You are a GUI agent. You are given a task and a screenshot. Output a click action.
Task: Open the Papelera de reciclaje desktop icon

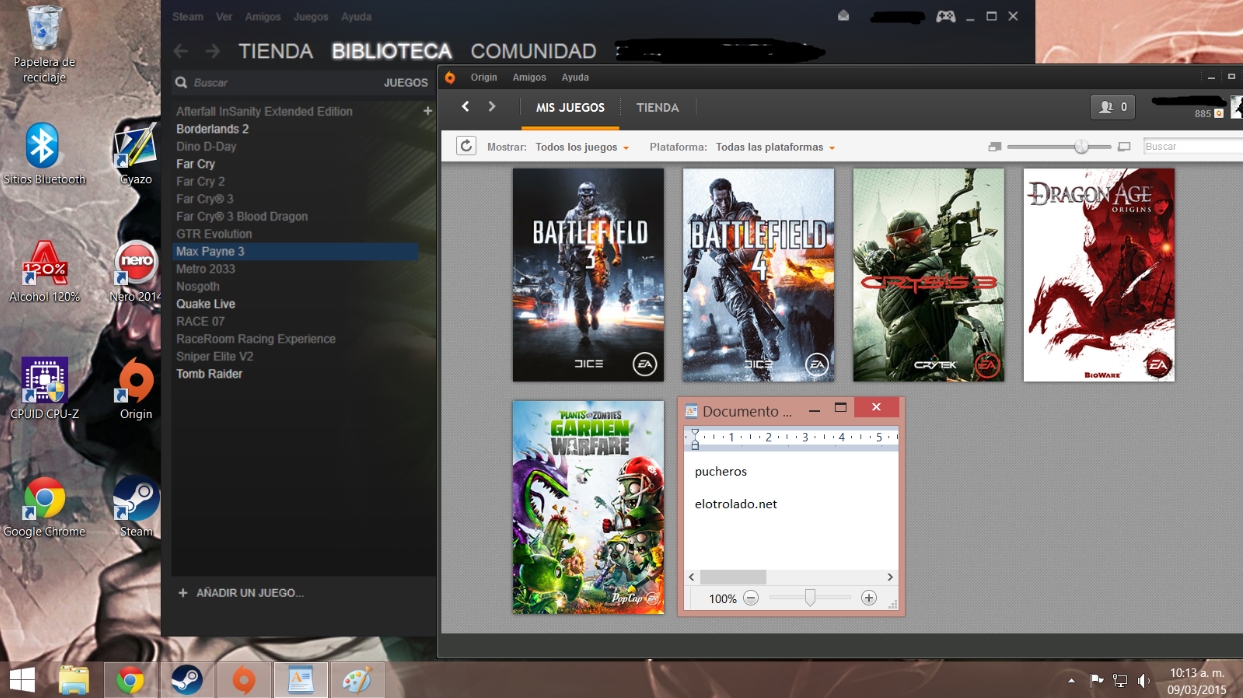pos(45,42)
